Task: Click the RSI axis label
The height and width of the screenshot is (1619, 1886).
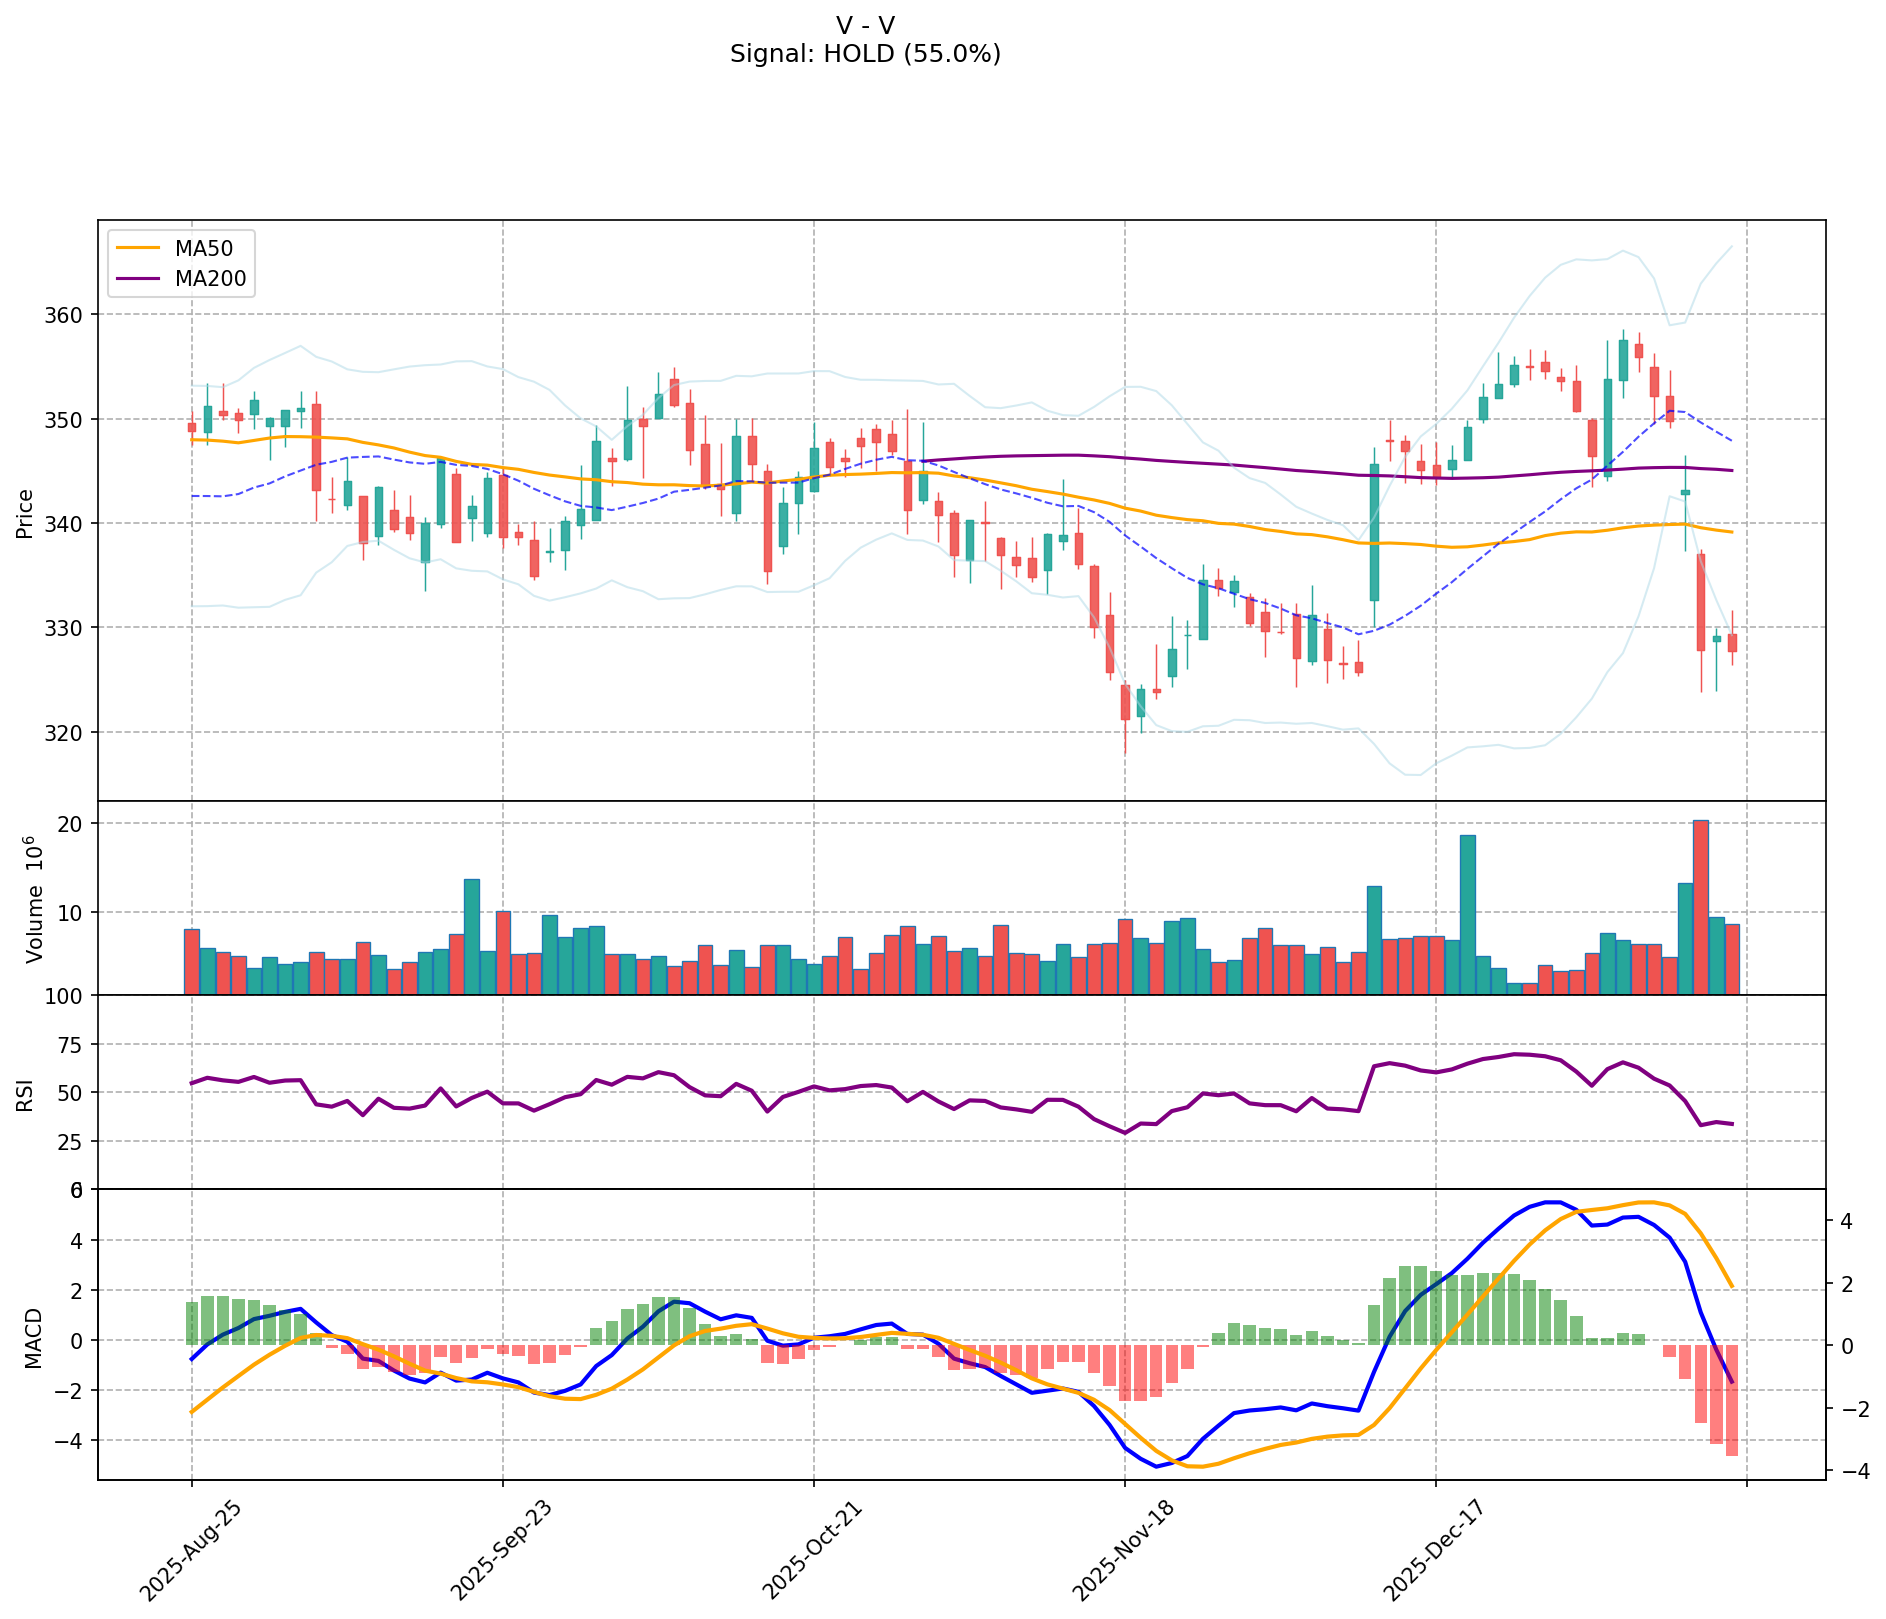Action: tap(25, 1094)
